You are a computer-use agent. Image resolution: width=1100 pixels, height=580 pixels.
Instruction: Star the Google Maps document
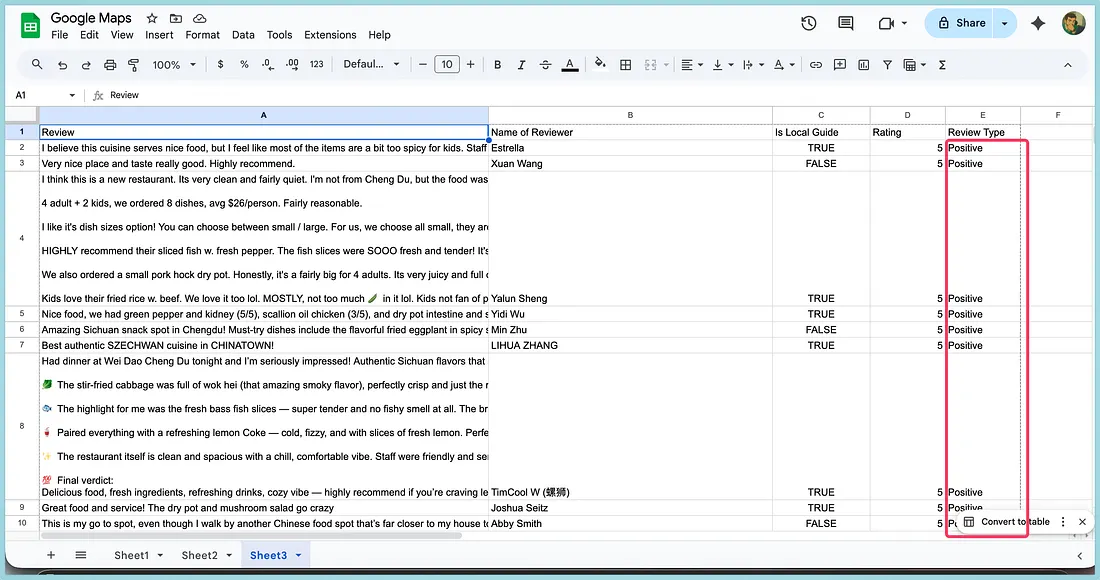[152, 18]
